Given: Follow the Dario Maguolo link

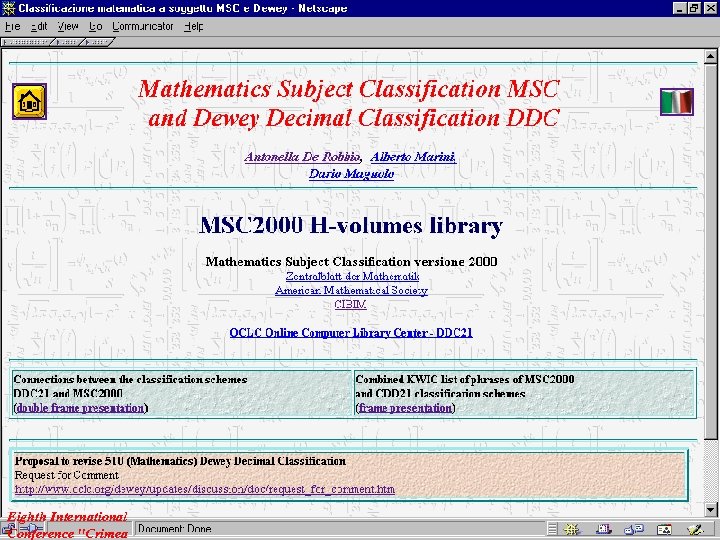Looking at the screenshot, I should [x=351, y=174].
